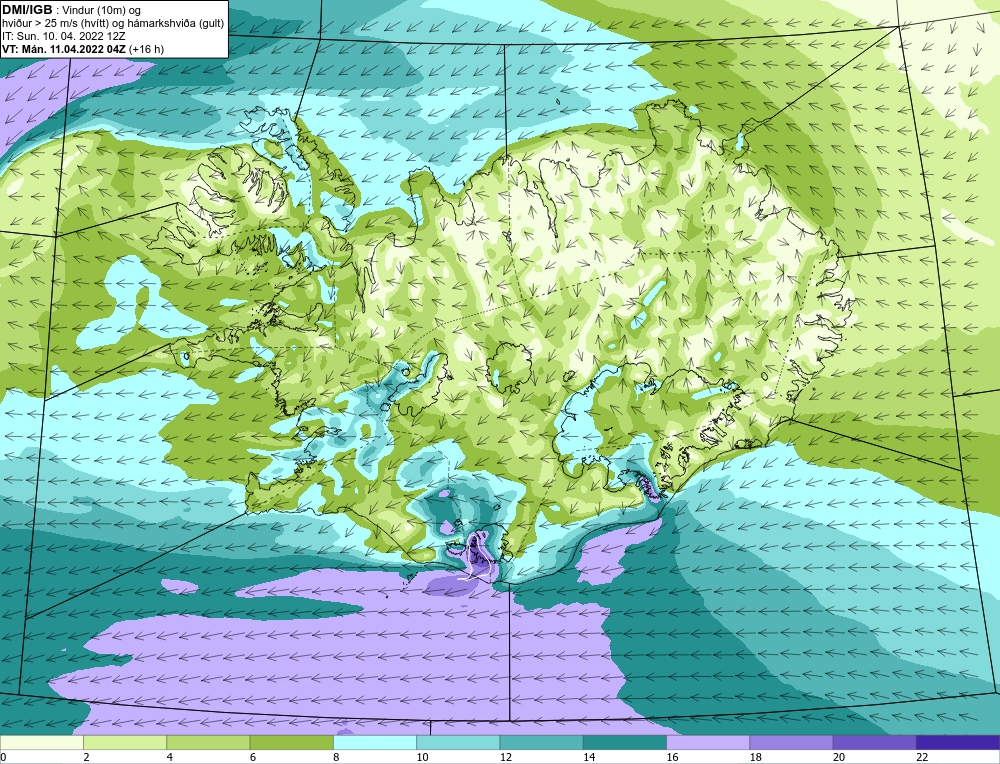Image resolution: width=1000 pixels, height=764 pixels.
Task: Click the 14–16 m/s dark teal swatch
Action: point(625,742)
